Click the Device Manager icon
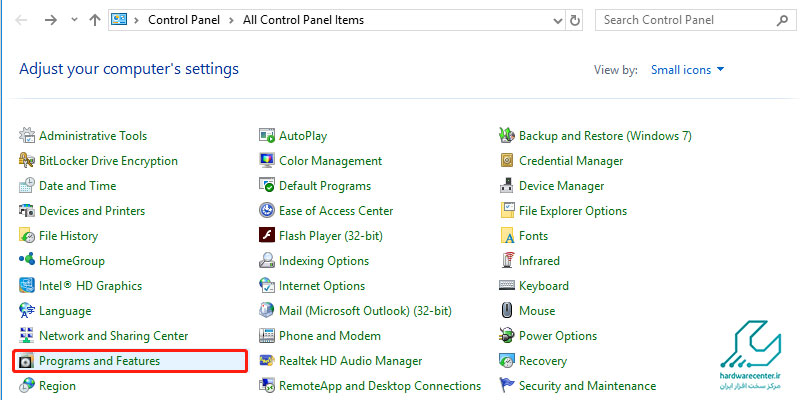This screenshot has height=400, width=800. coord(507,186)
